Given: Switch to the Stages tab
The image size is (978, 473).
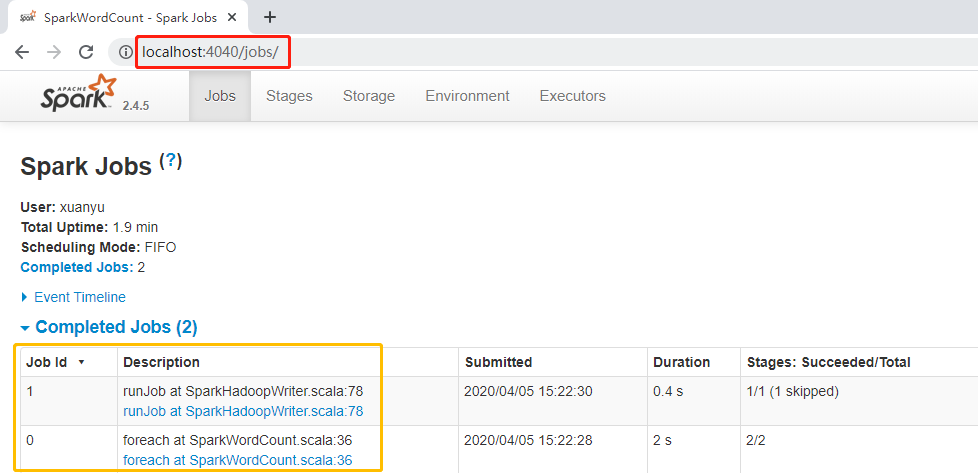Looking at the screenshot, I should click(289, 96).
